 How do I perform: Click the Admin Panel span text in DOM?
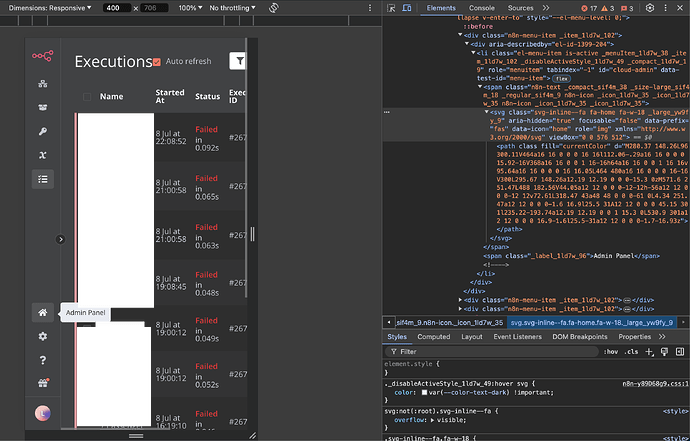tap(614, 256)
